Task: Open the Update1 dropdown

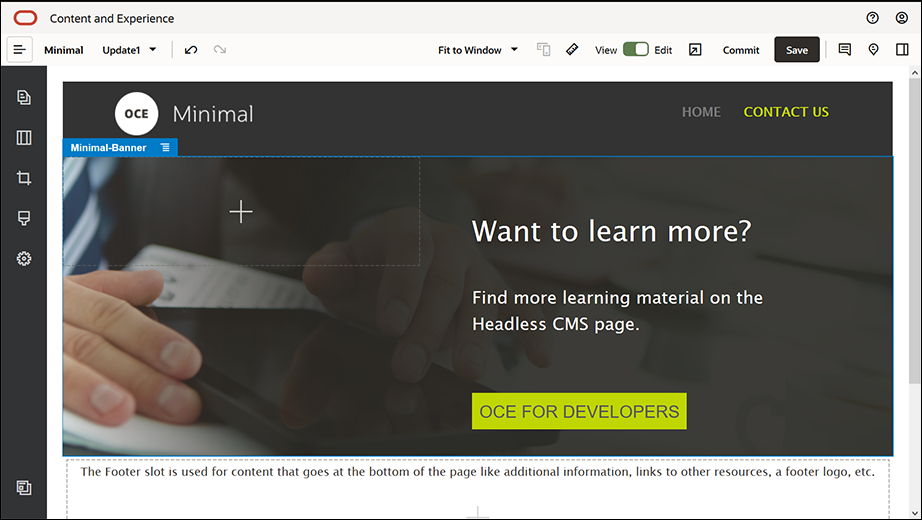Action: pos(129,50)
